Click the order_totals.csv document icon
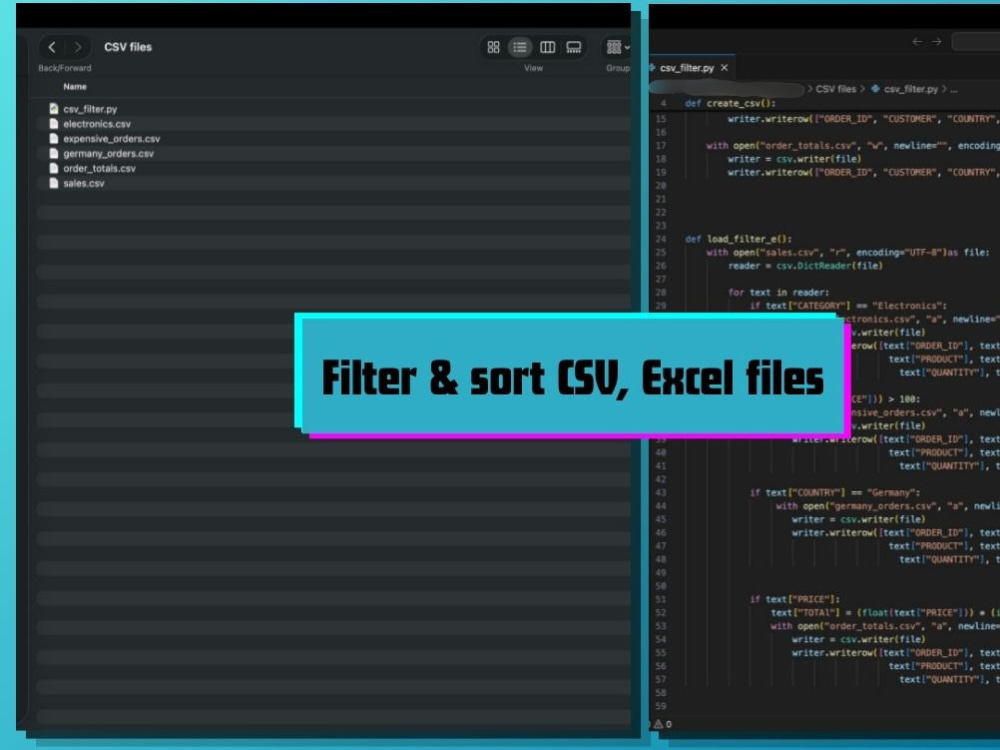The width and height of the screenshot is (1000, 750). 54,168
